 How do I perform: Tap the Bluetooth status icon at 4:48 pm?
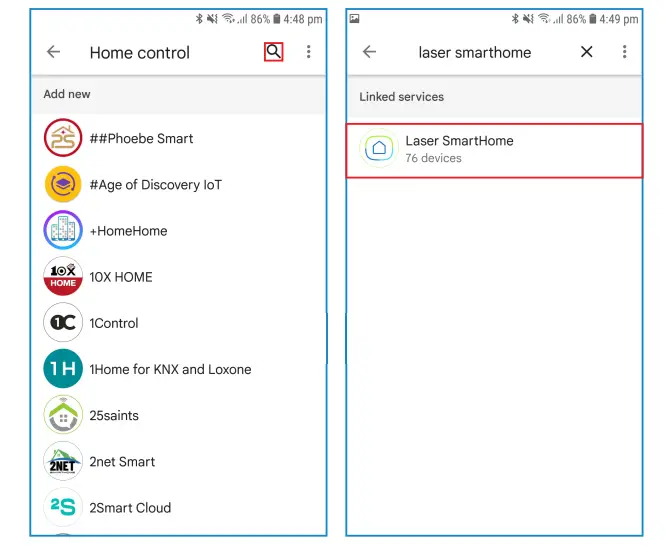(199, 19)
